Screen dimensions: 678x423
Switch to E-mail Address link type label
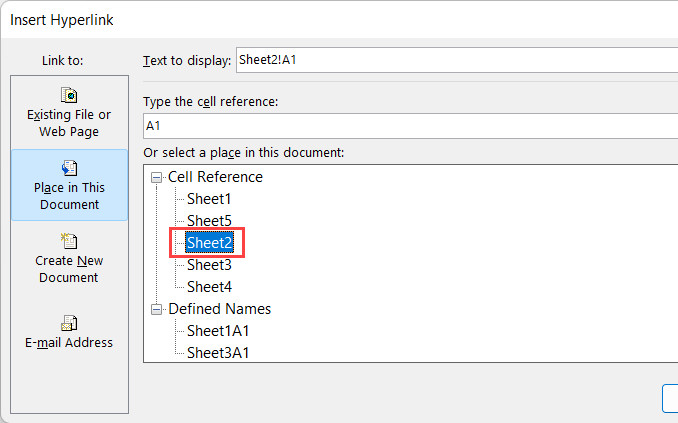pos(69,343)
